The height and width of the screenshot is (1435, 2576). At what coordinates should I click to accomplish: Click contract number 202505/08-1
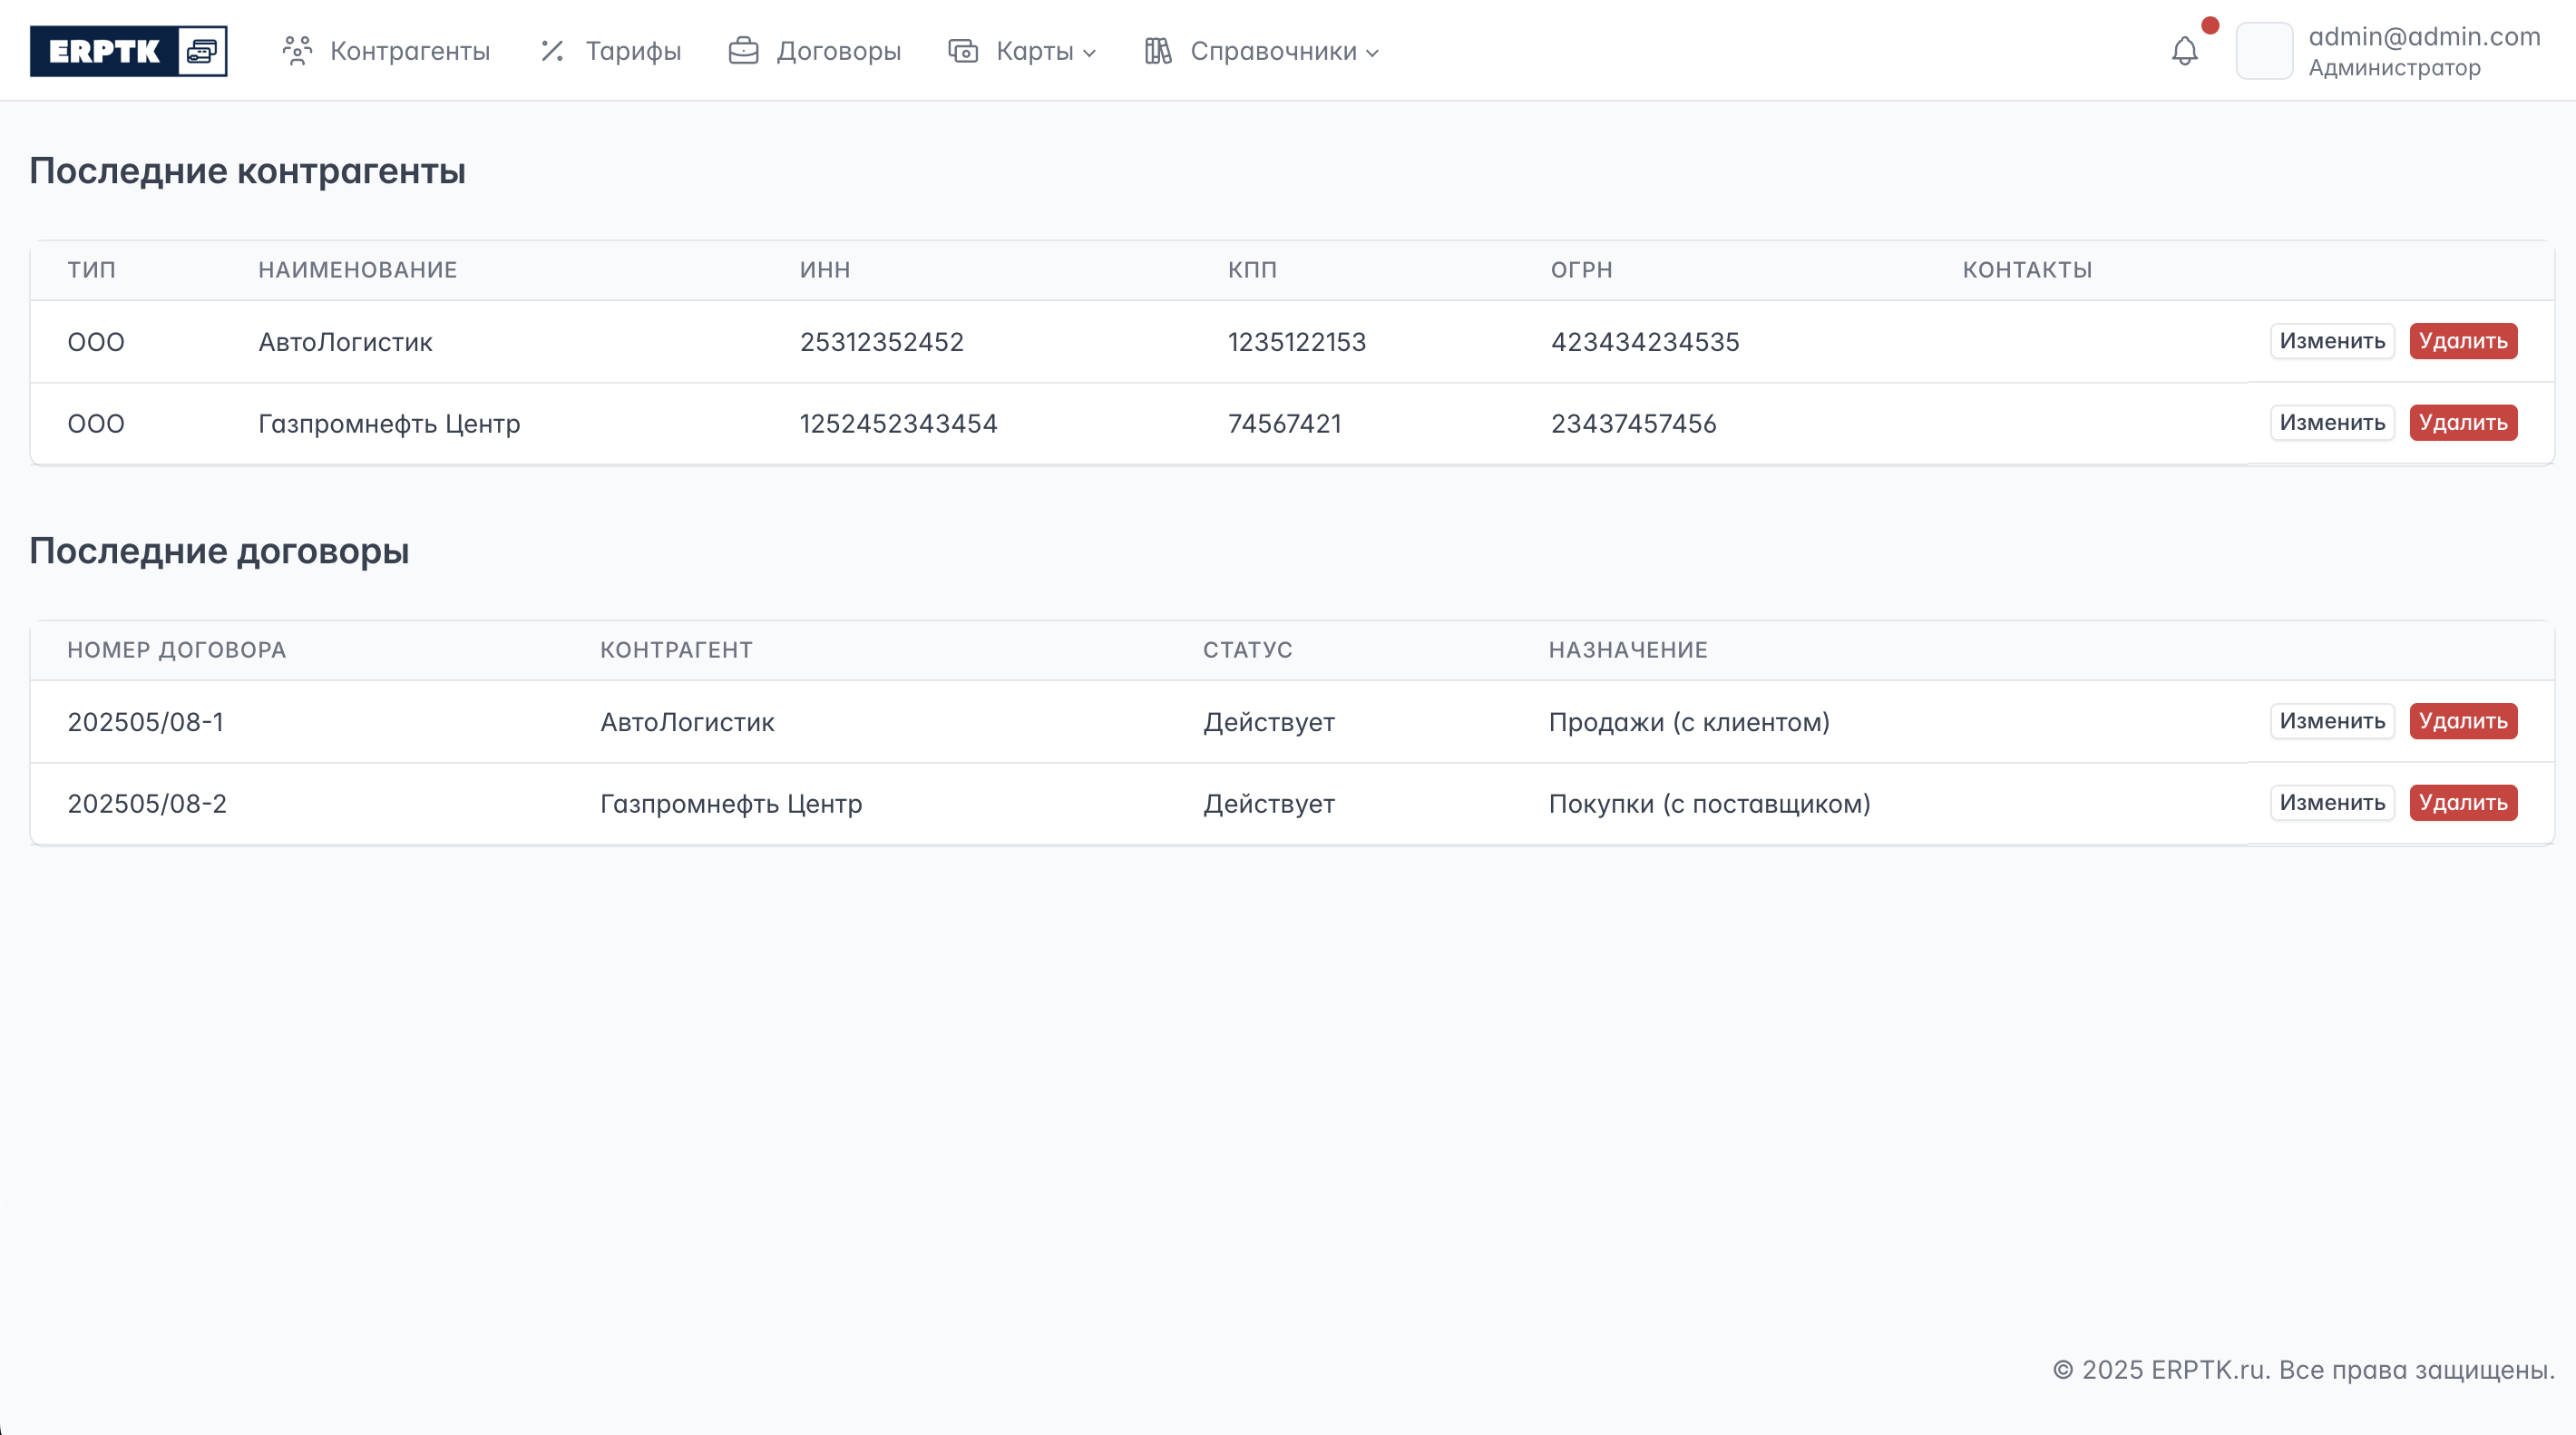pos(146,722)
